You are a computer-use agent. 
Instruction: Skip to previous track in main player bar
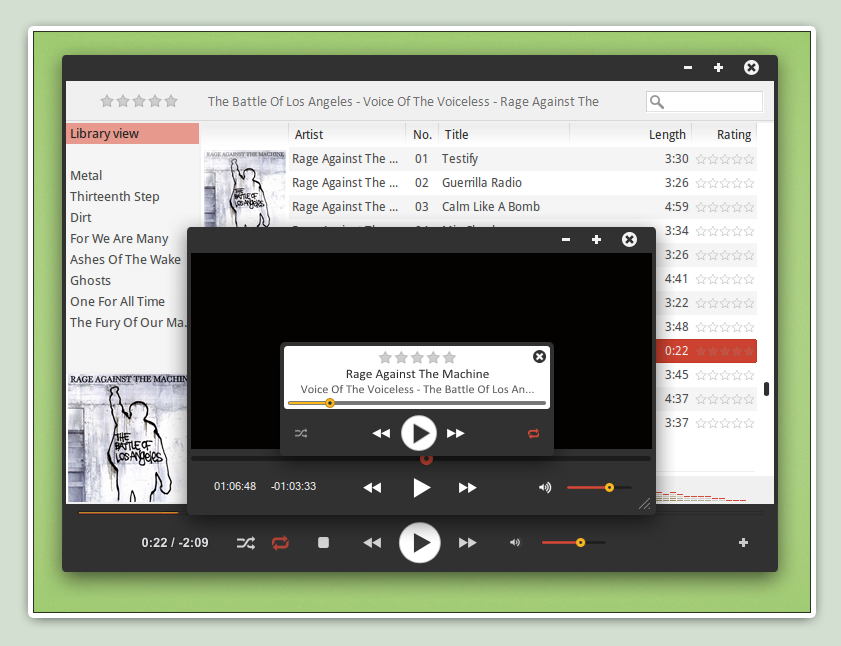coord(372,543)
